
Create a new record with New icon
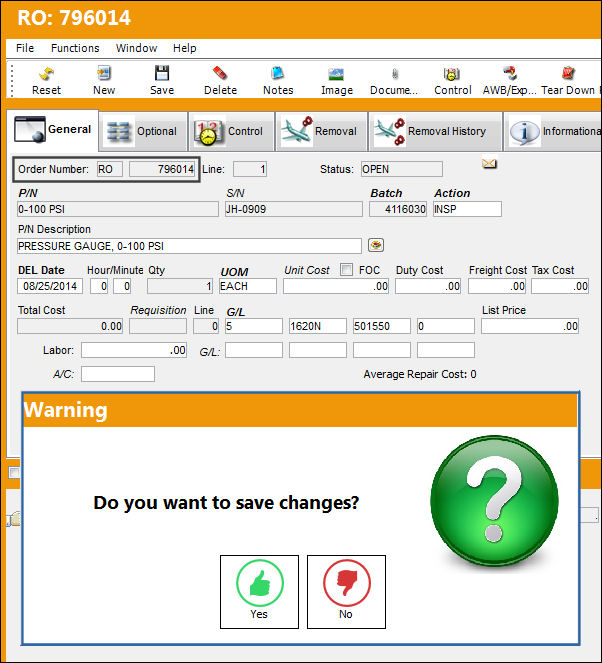pos(104,74)
